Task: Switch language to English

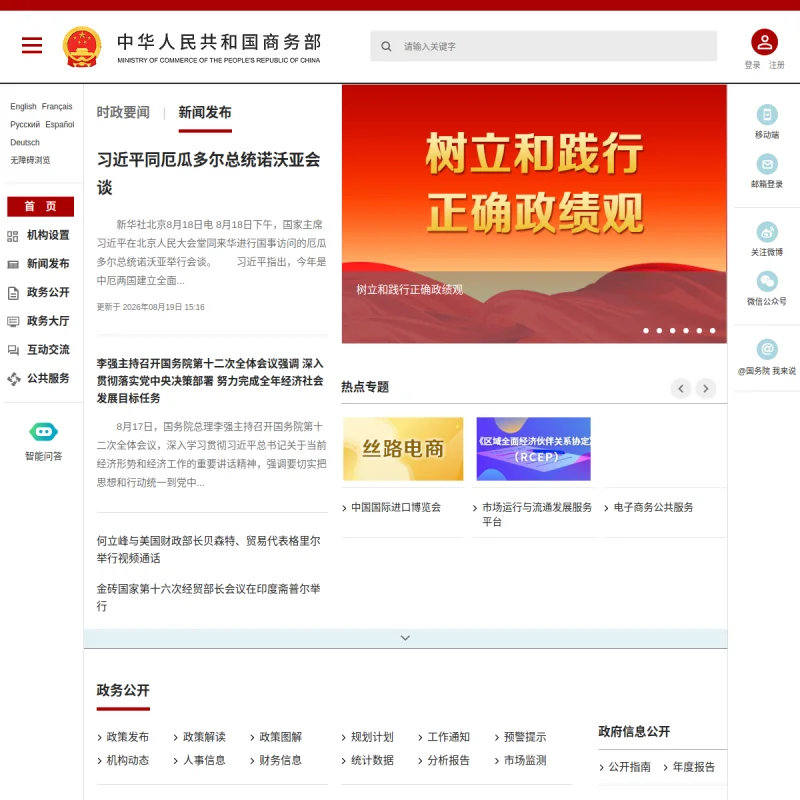Action: (x=23, y=106)
